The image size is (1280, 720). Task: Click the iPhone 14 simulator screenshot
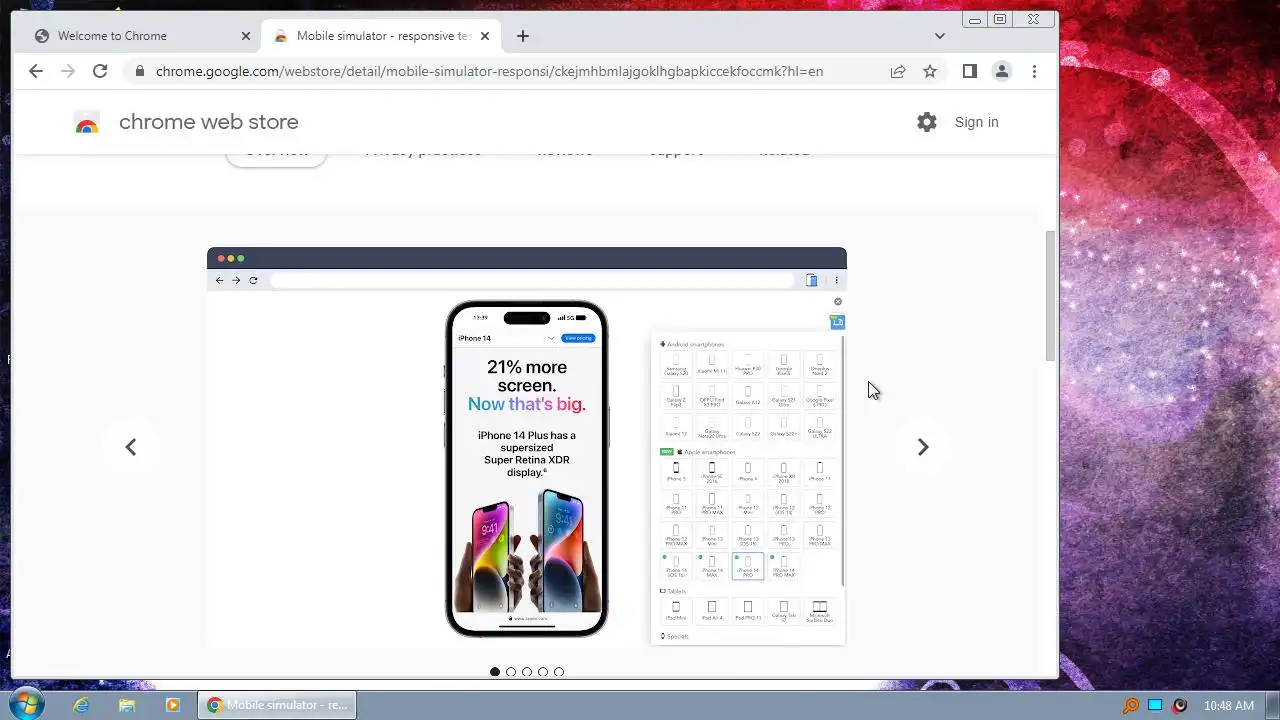527,448
